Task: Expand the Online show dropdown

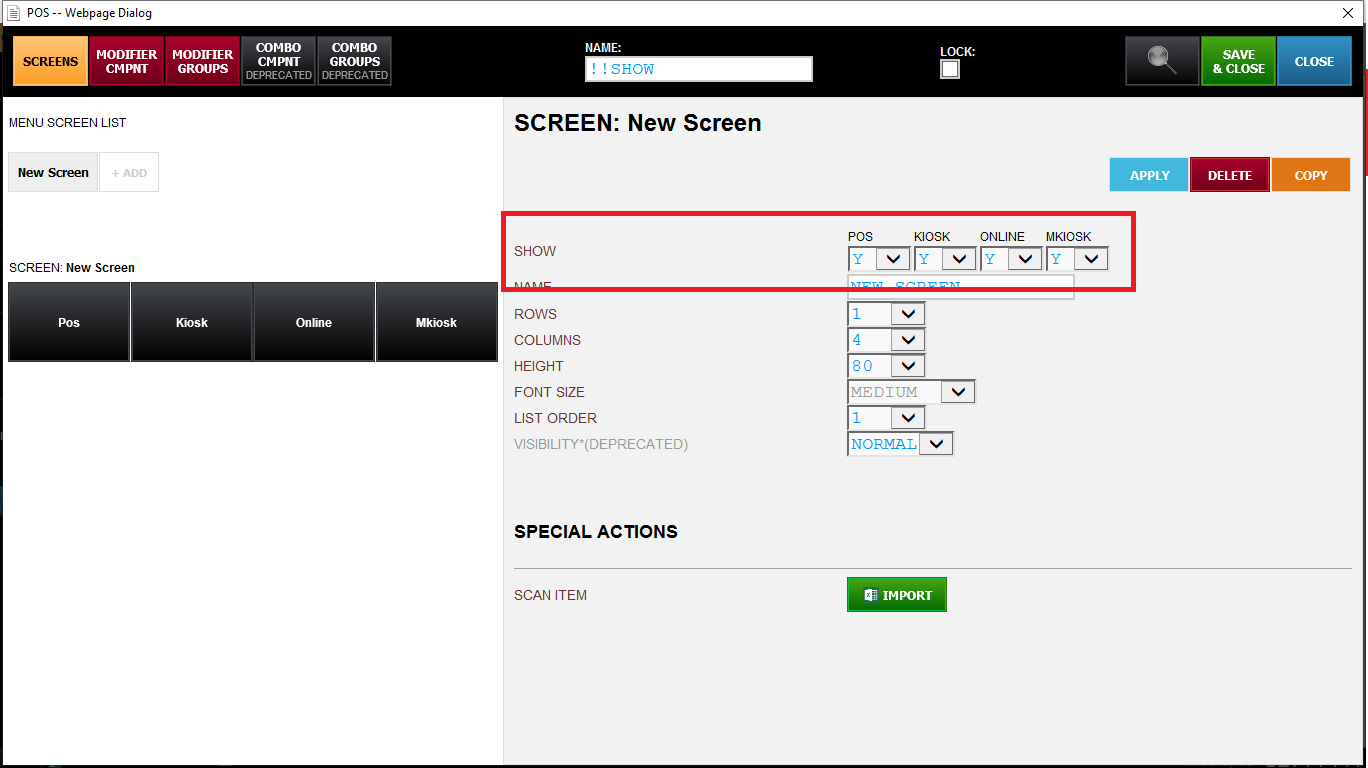Action: click(x=1011, y=259)
